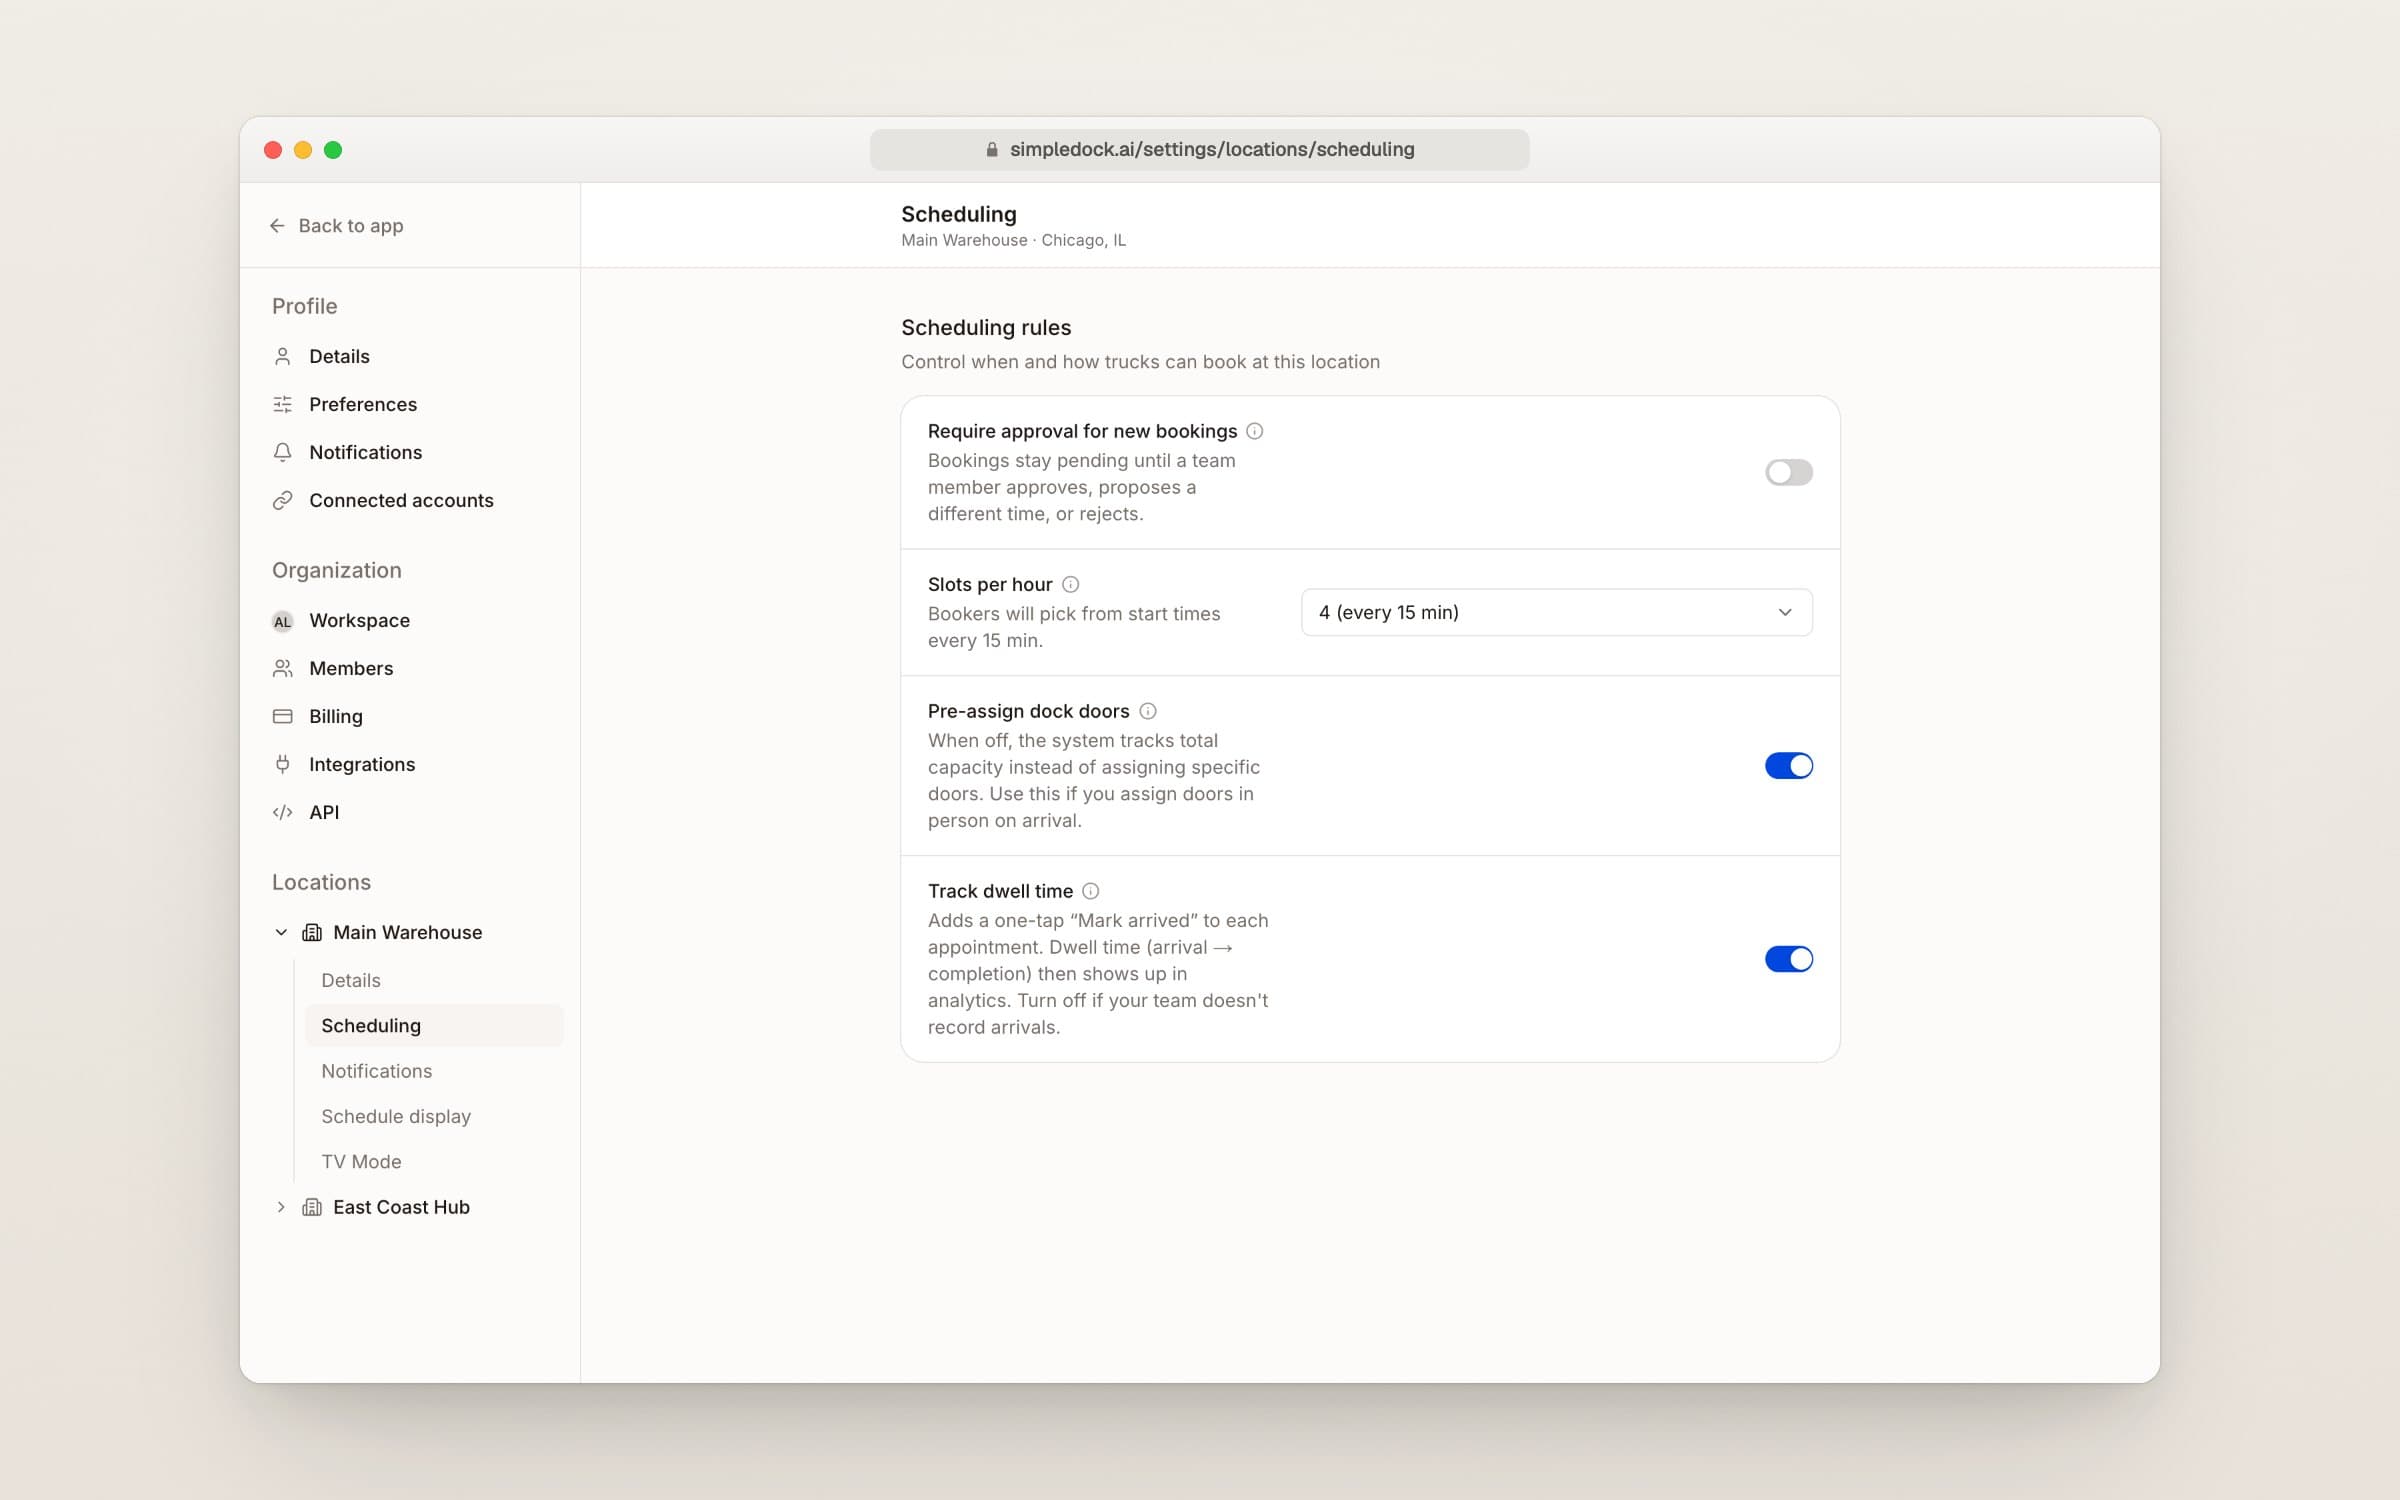Open the Integrations page
This screenshot has height=1500, width=2400.
pos(362,764)
